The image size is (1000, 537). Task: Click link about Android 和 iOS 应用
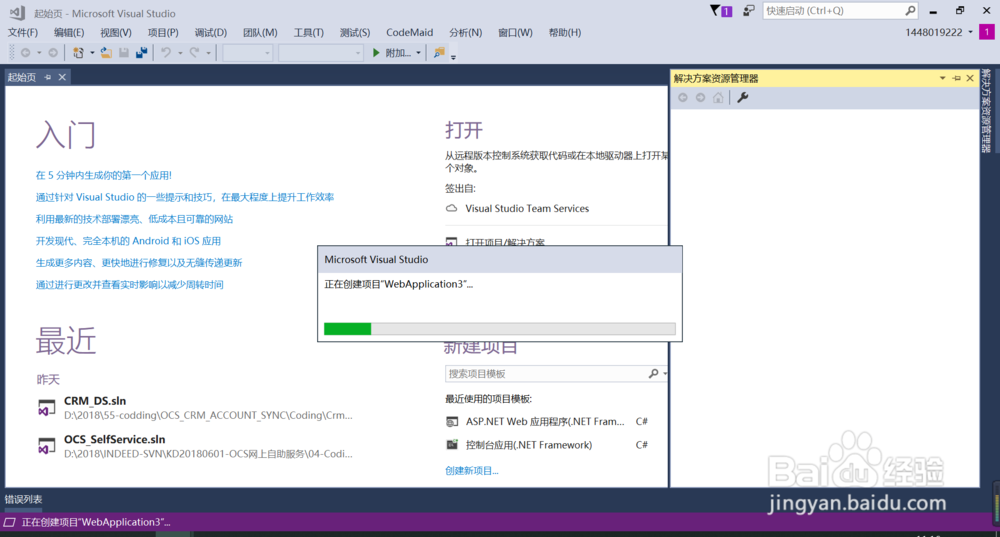[128, 241]
